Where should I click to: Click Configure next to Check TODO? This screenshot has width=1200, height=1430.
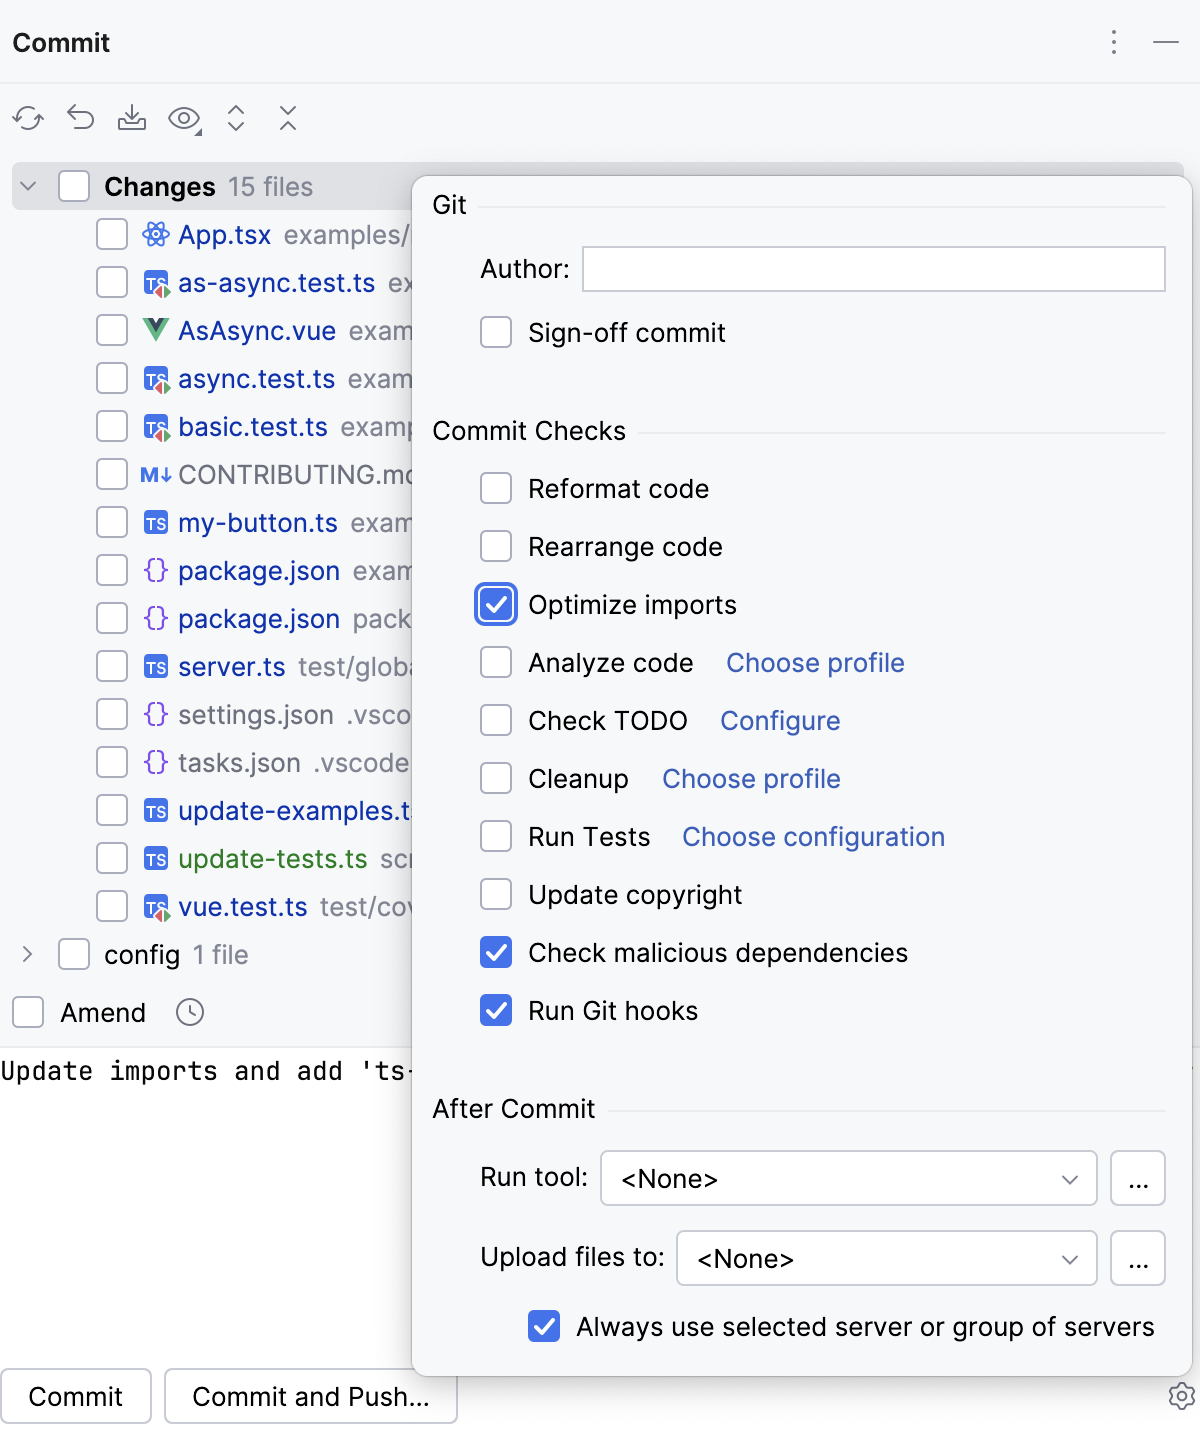[x=780, y=720]
